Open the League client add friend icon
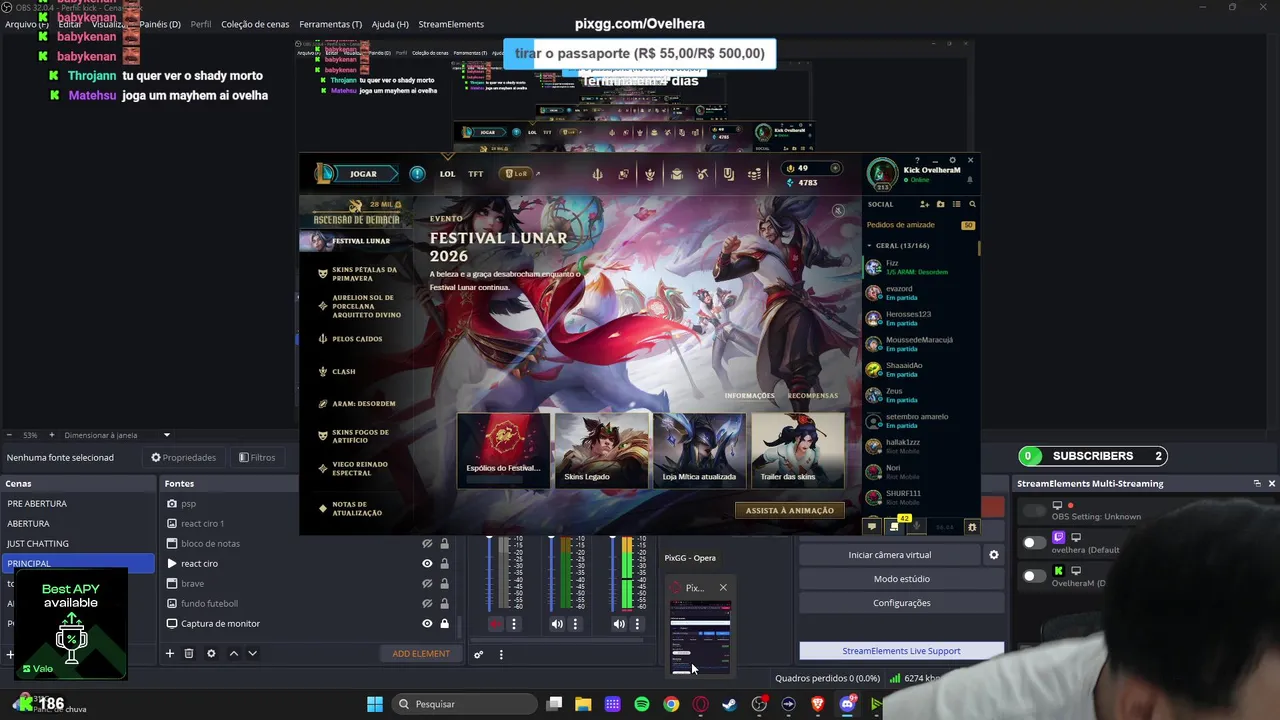Viewport: 1280px width, 720px height. point(924,204)
